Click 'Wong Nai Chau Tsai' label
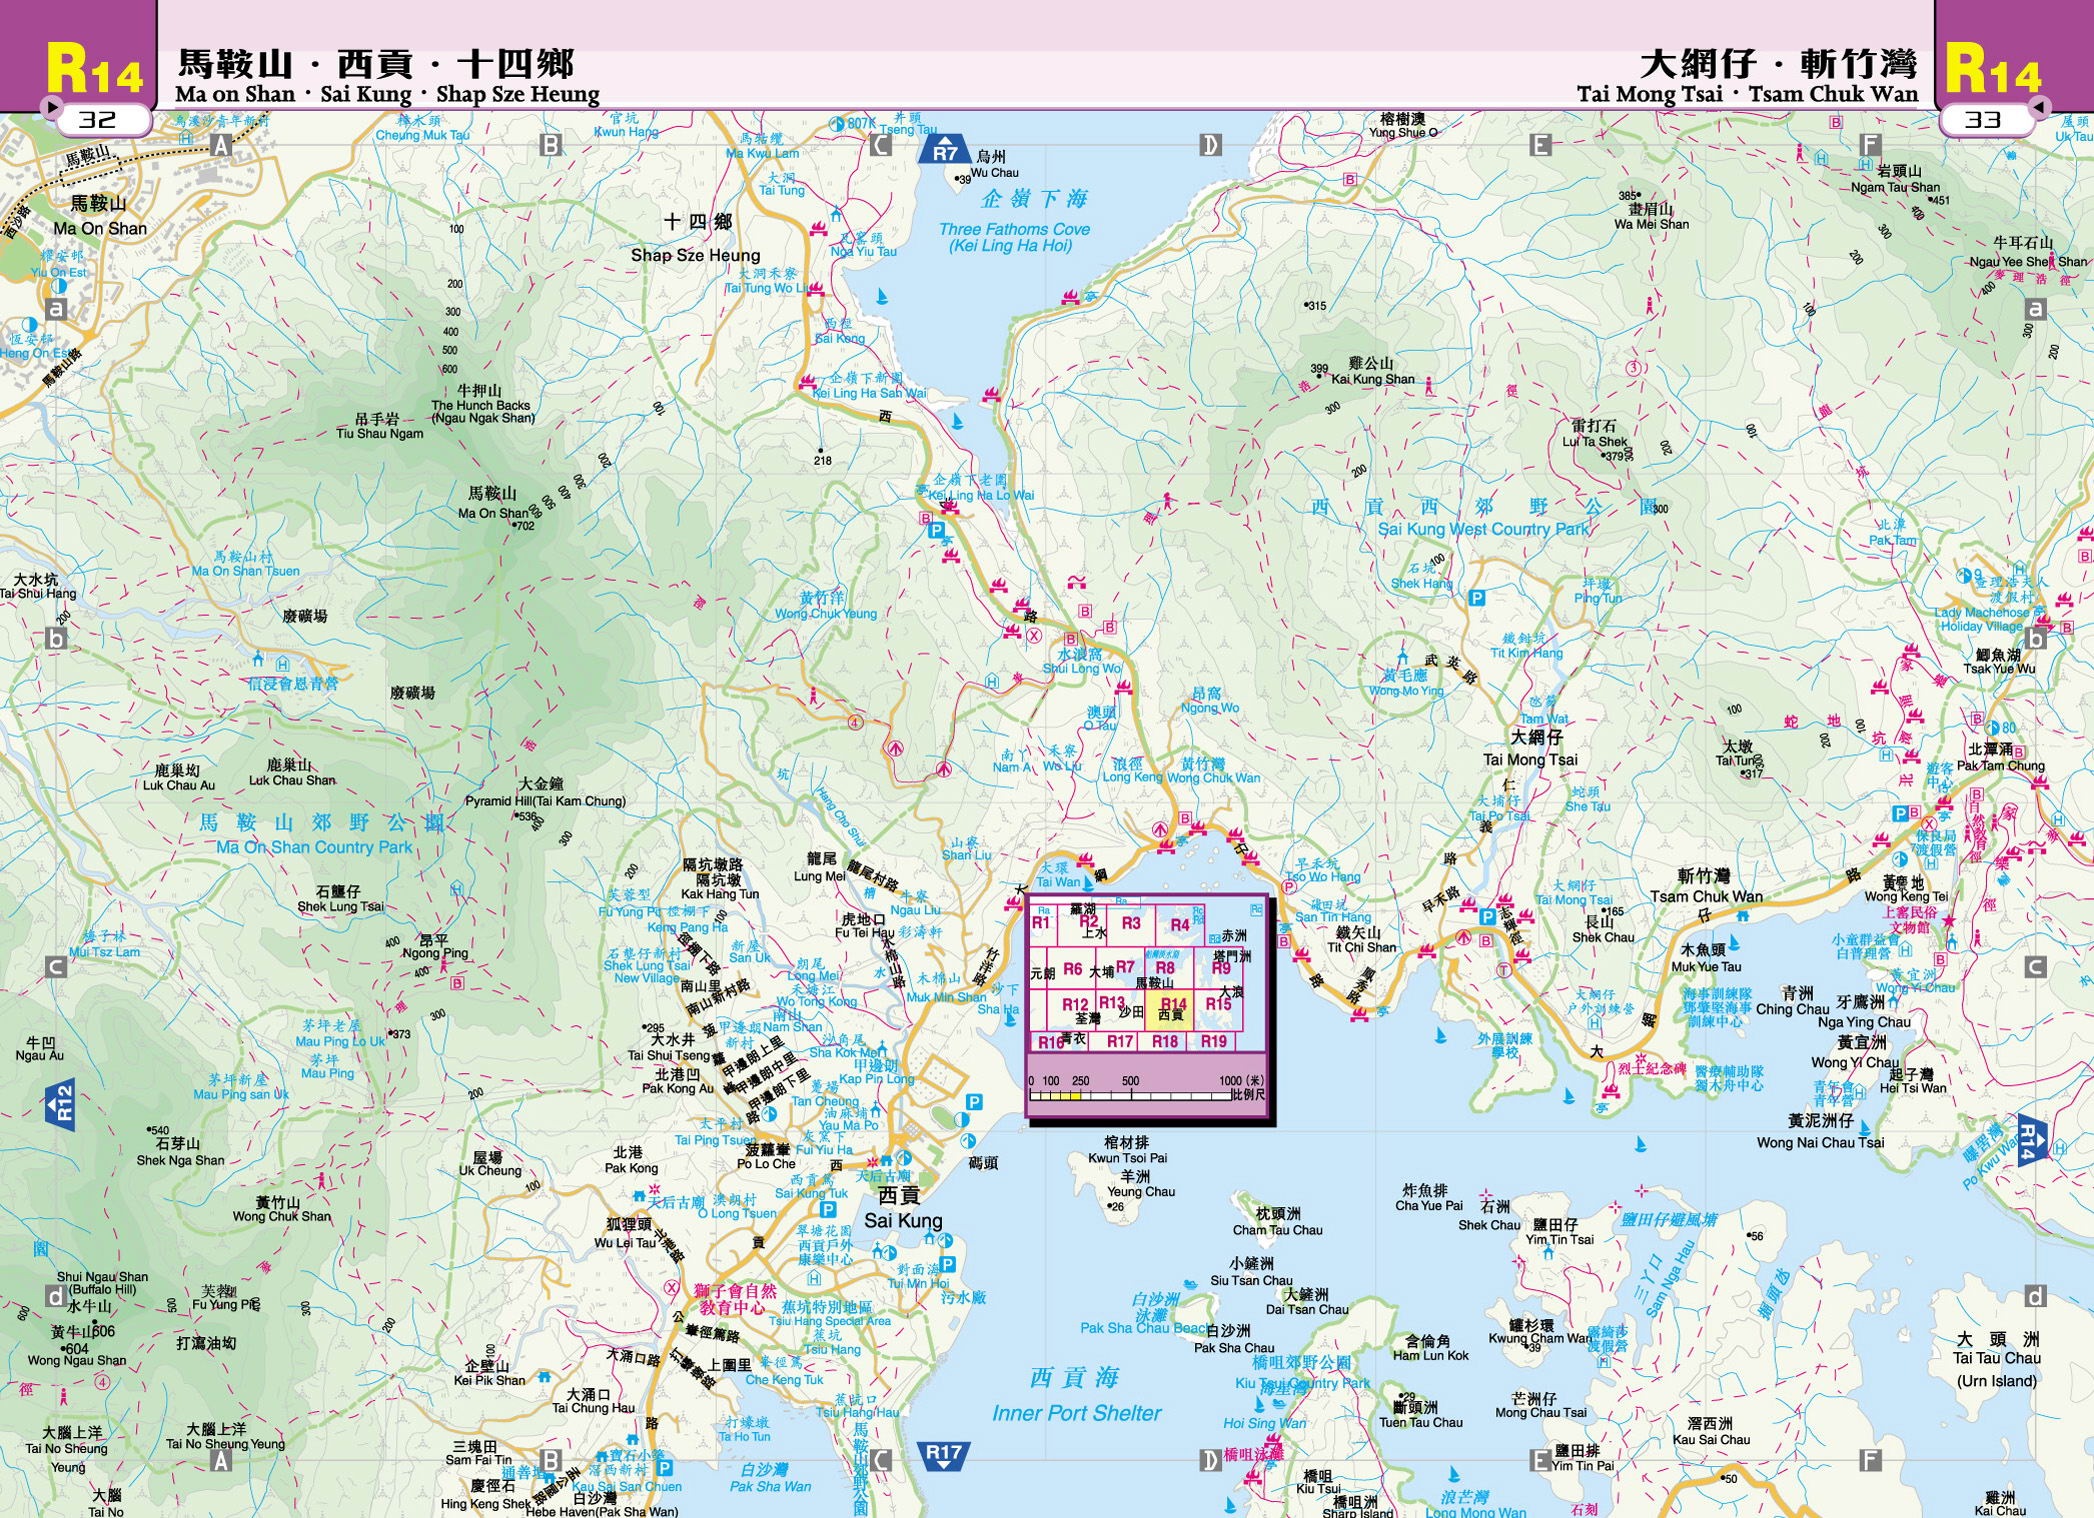 1820,1142
